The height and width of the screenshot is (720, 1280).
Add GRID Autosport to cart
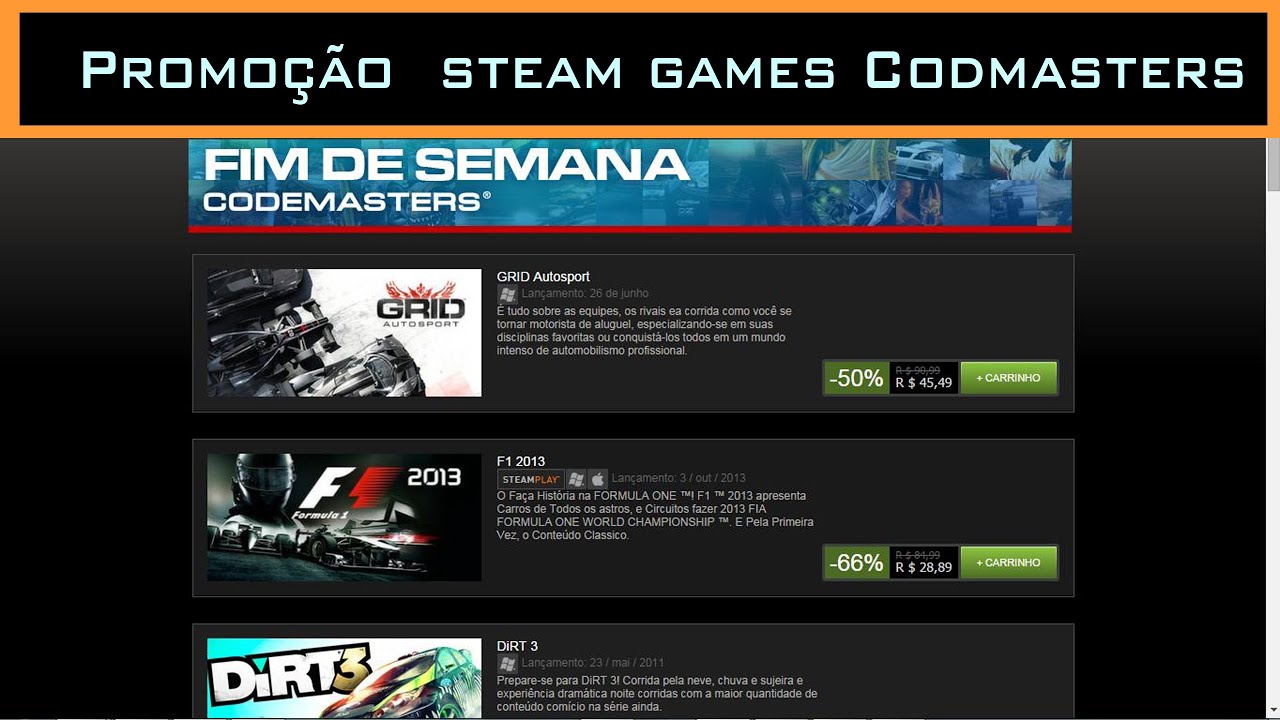(1008, 378)
